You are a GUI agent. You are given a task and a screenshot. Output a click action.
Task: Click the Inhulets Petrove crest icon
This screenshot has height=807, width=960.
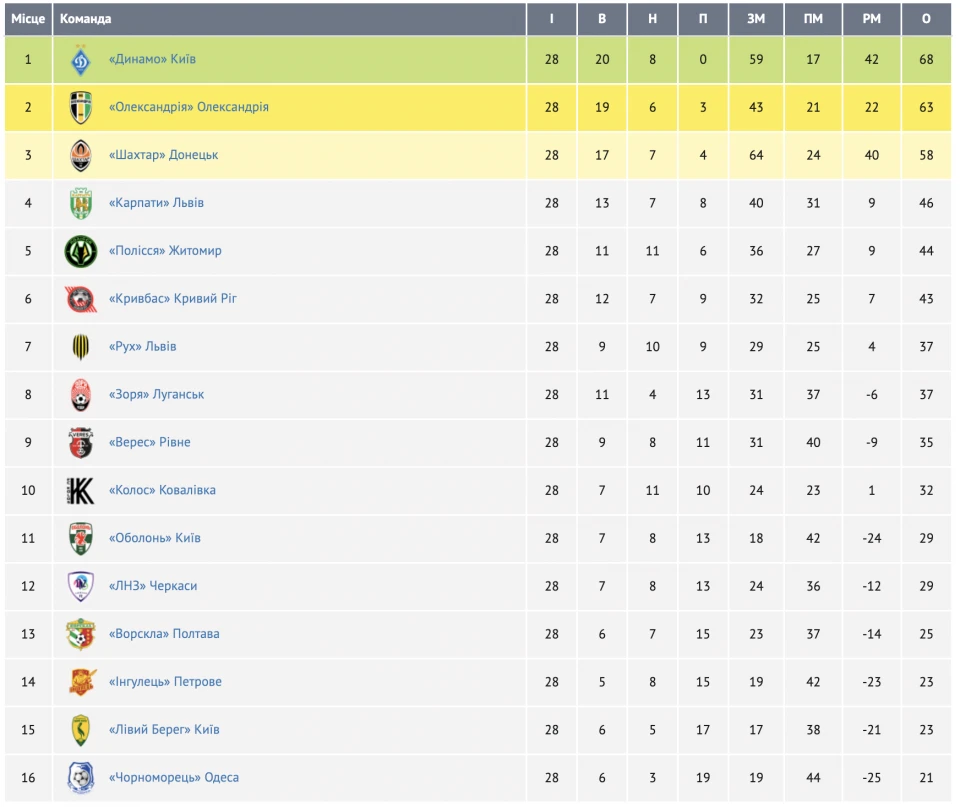click(x=81, y=682)
